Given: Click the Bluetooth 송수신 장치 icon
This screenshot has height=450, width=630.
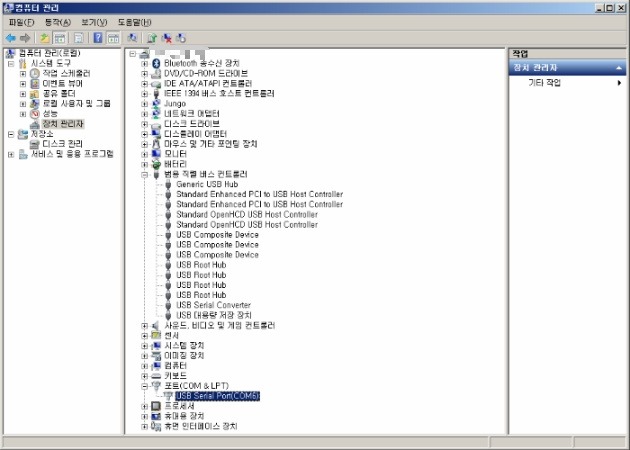Looking at the screenshot, I should pyautogui.click(x=156, y=63).
